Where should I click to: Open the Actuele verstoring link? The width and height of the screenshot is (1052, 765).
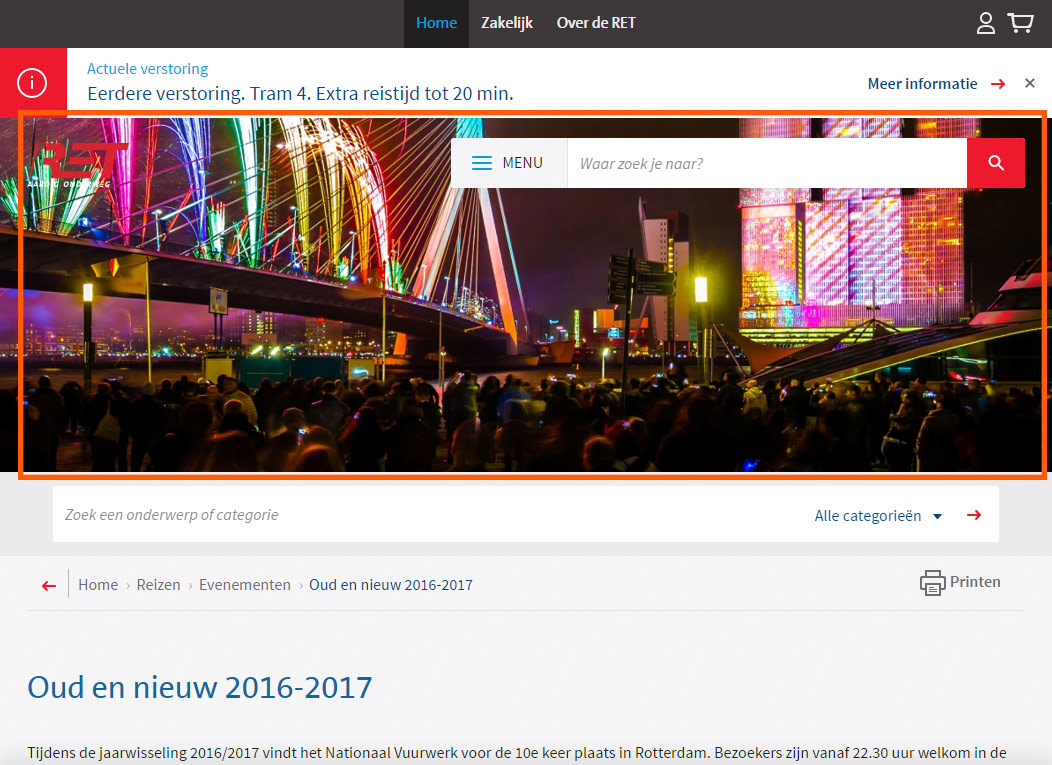[148, 68]
